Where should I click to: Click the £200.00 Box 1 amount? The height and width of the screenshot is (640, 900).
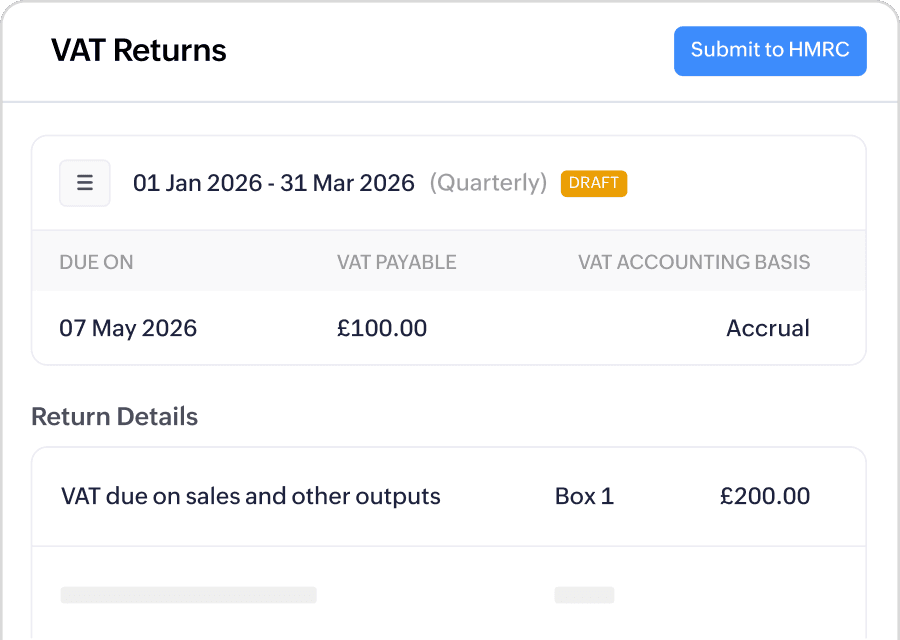(765, 497)
